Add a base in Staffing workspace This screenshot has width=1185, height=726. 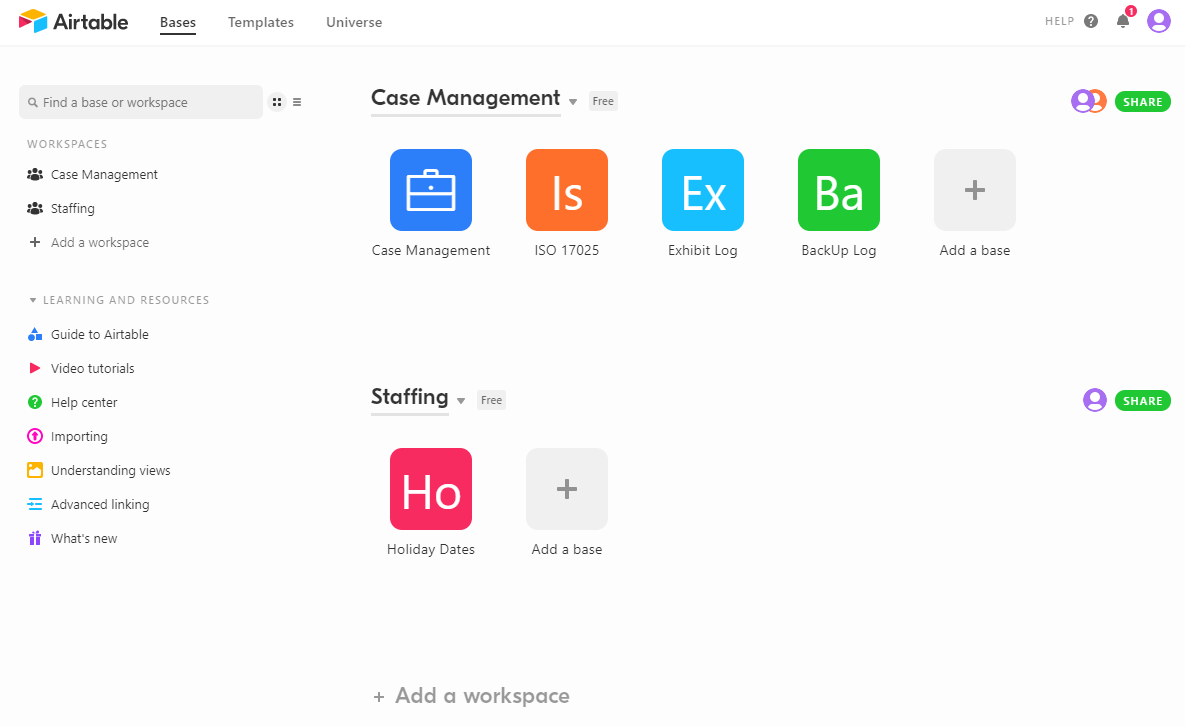pyautogui.click(x=567, y=489)
